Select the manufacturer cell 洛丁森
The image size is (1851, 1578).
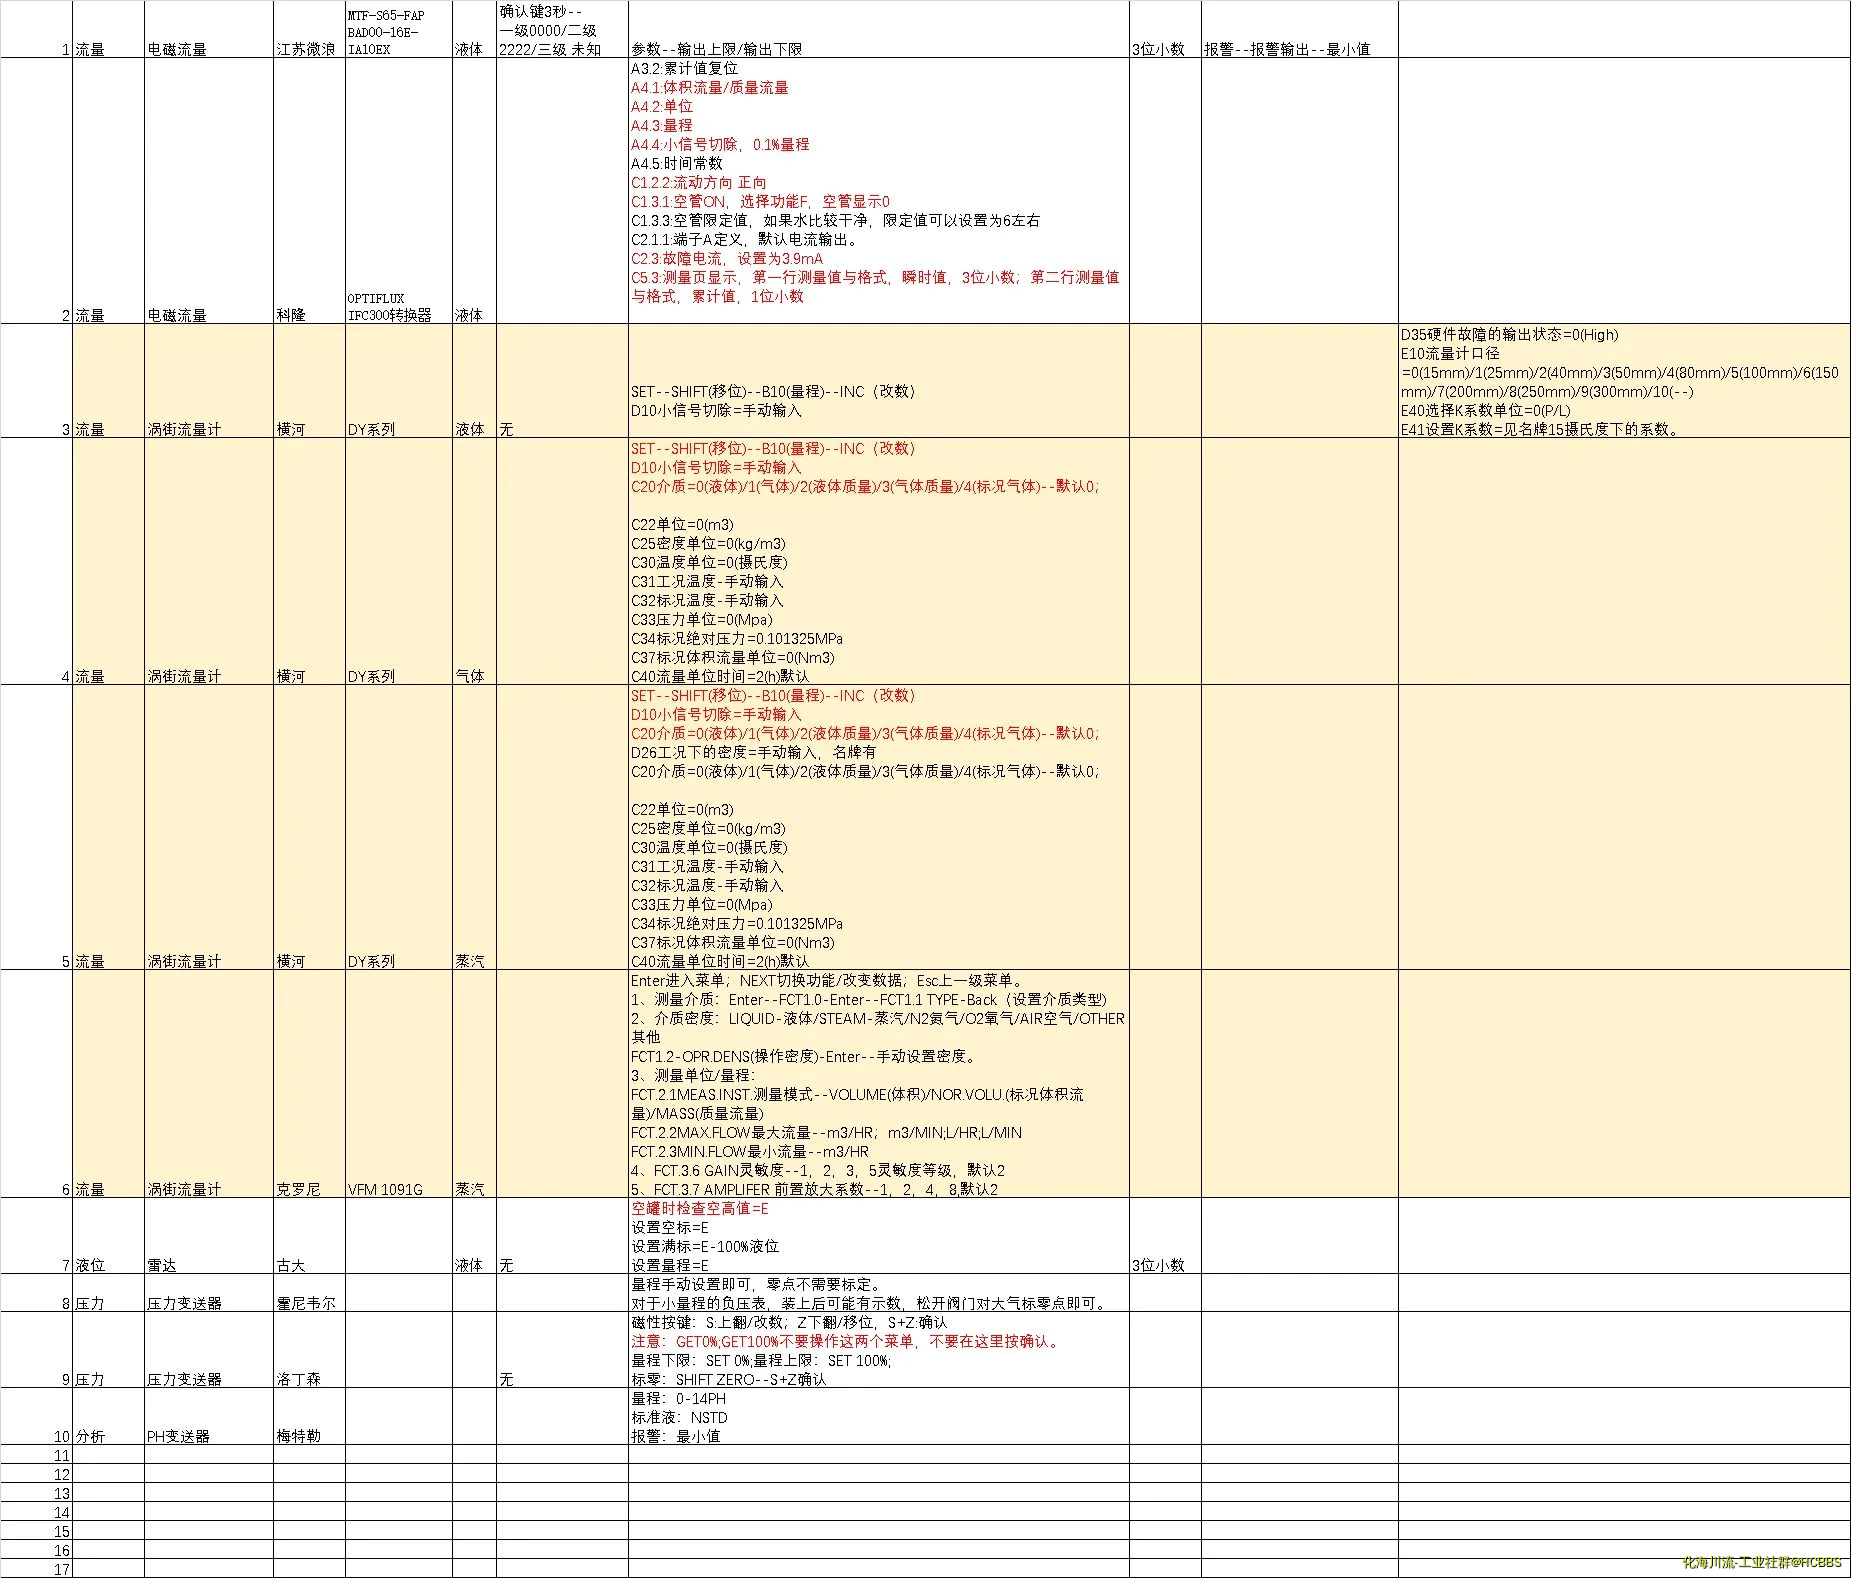pos(309,1350)
